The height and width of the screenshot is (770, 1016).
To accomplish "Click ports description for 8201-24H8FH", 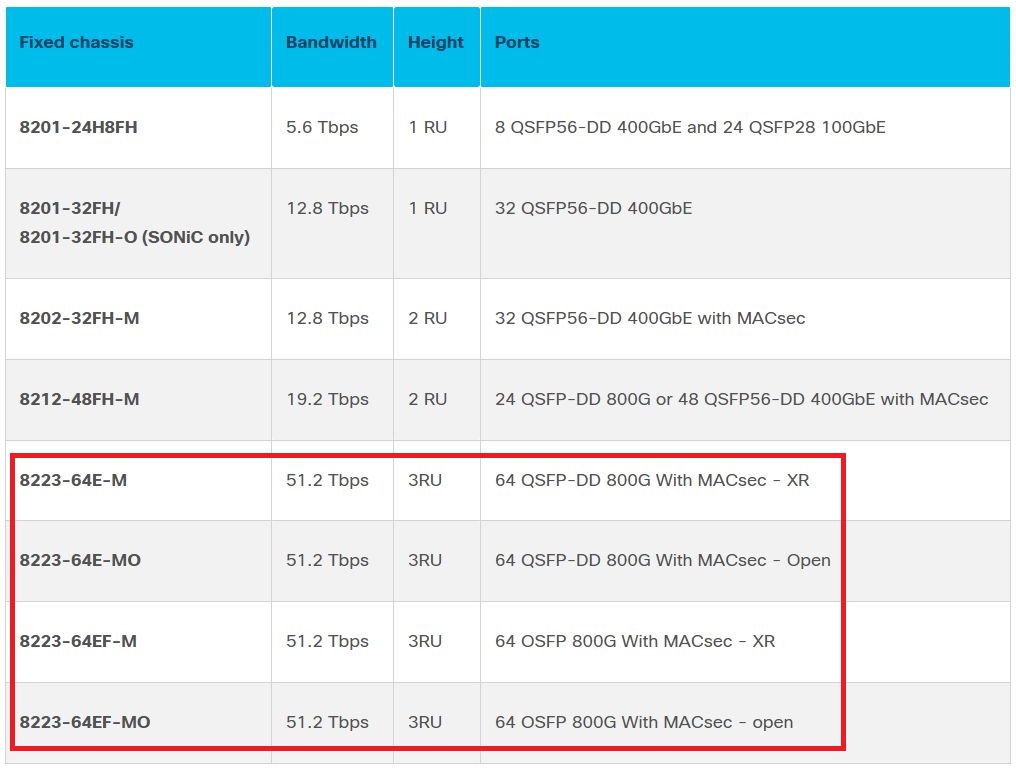I will coord(690,128).
